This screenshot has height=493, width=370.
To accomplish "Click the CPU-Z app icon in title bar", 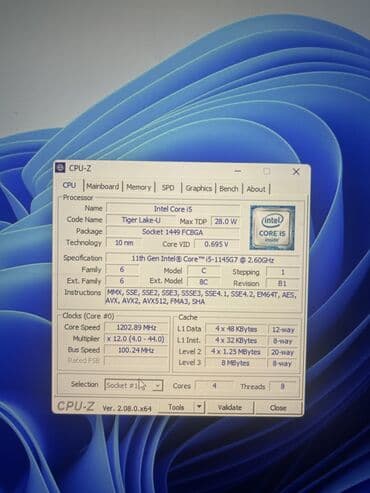I will (x=60, y=168).
